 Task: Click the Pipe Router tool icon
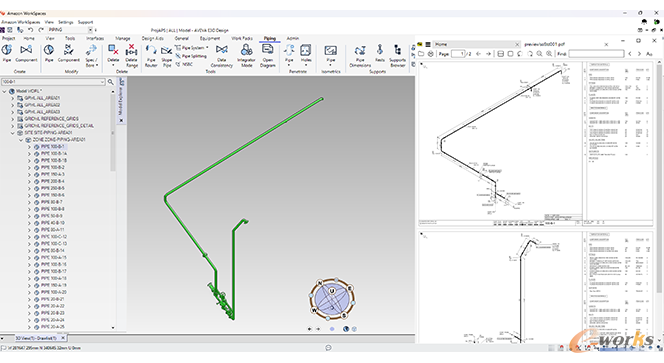tap(151, 56)
